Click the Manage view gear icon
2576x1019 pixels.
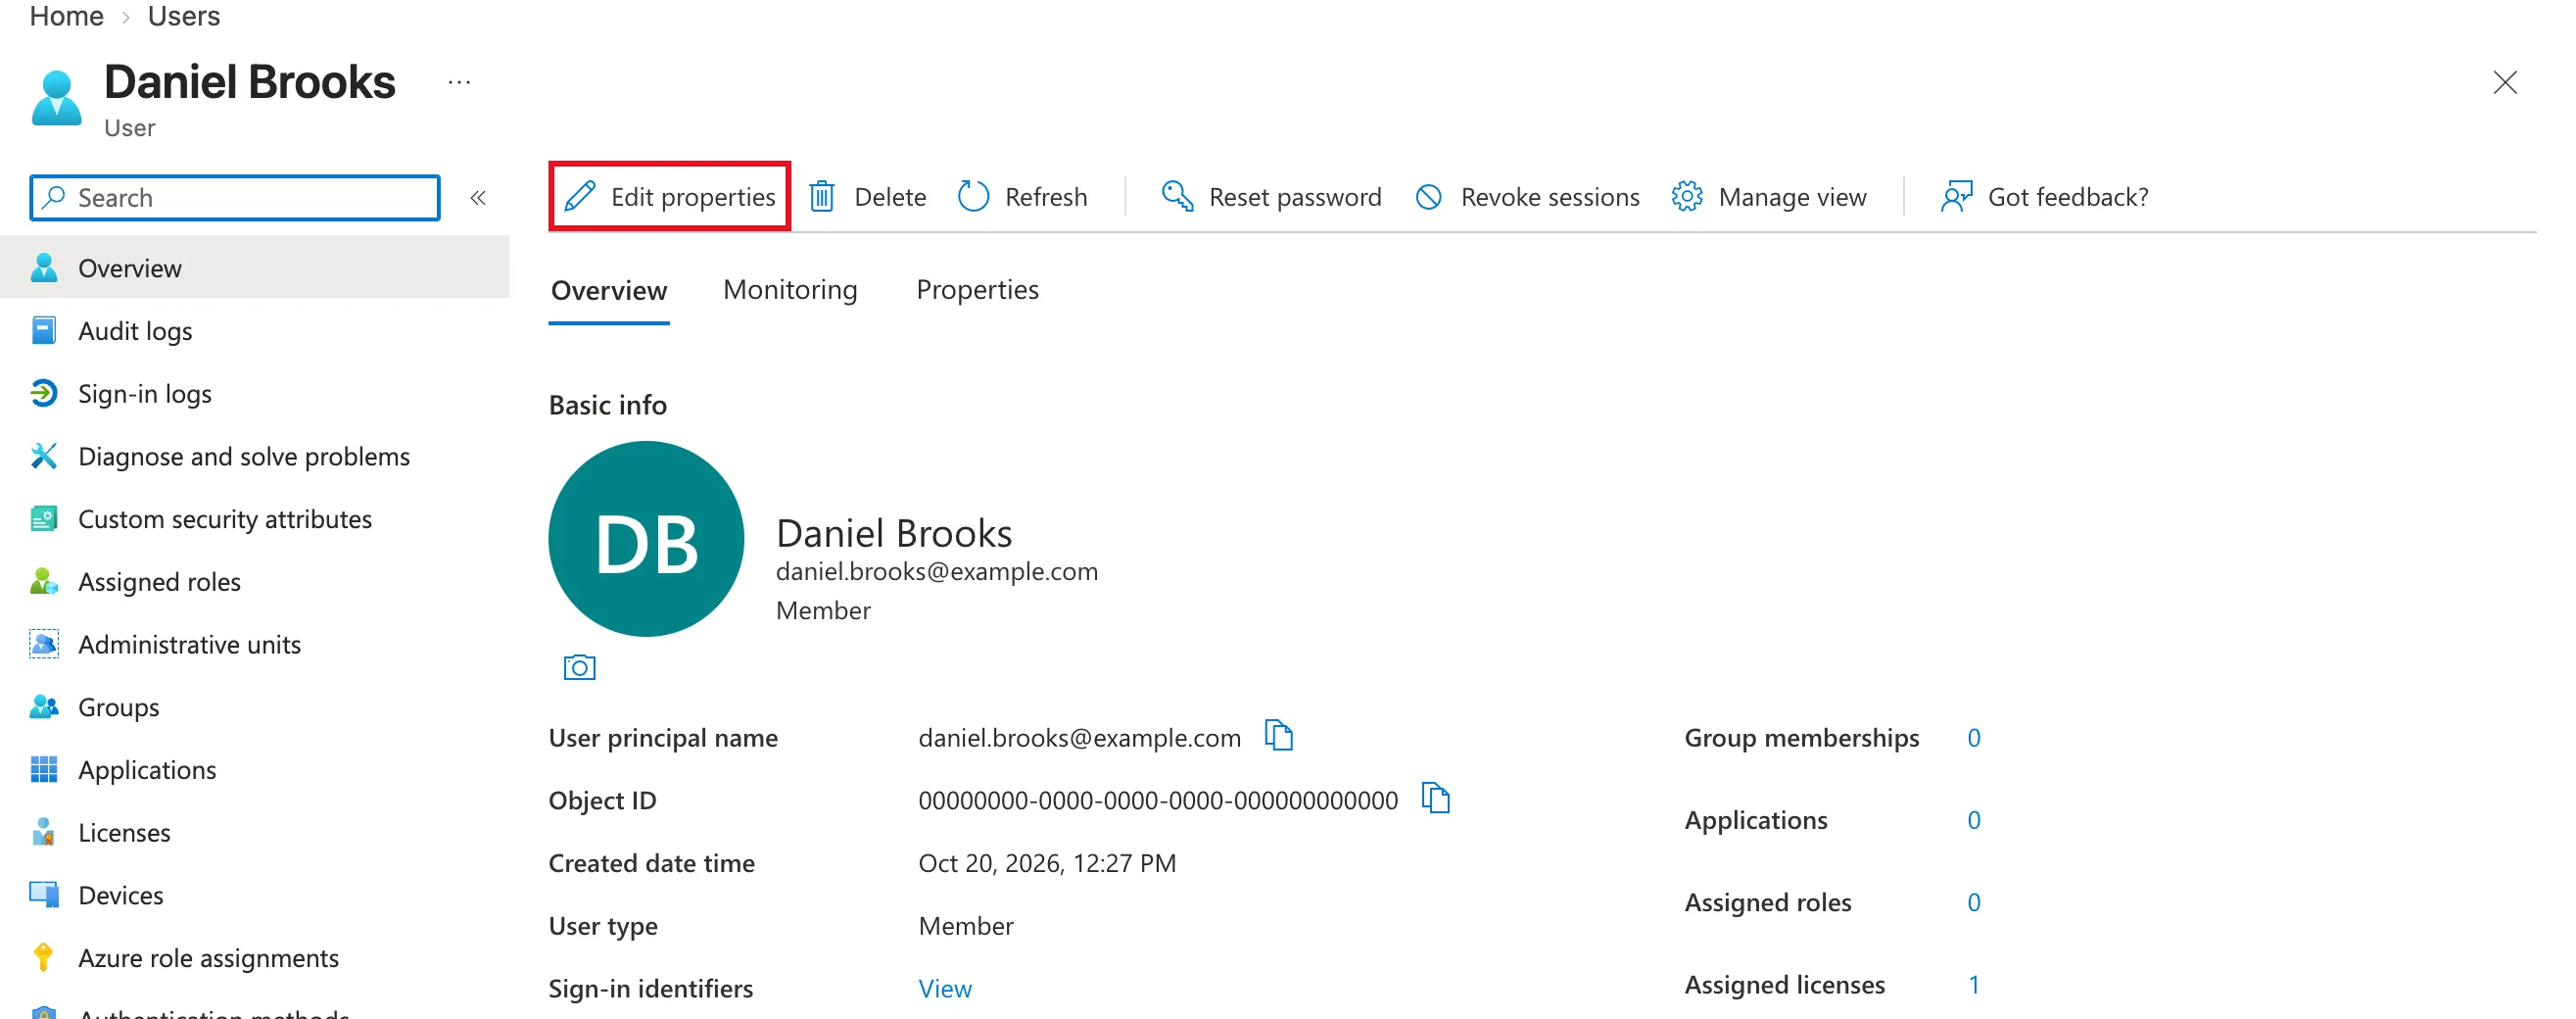tap(1687, 196)
